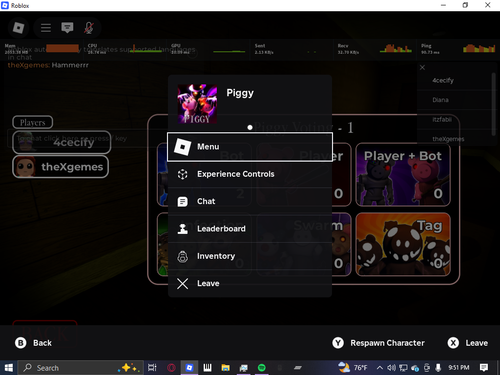Click Respawn Character at the bottom

tap(378, 343)
